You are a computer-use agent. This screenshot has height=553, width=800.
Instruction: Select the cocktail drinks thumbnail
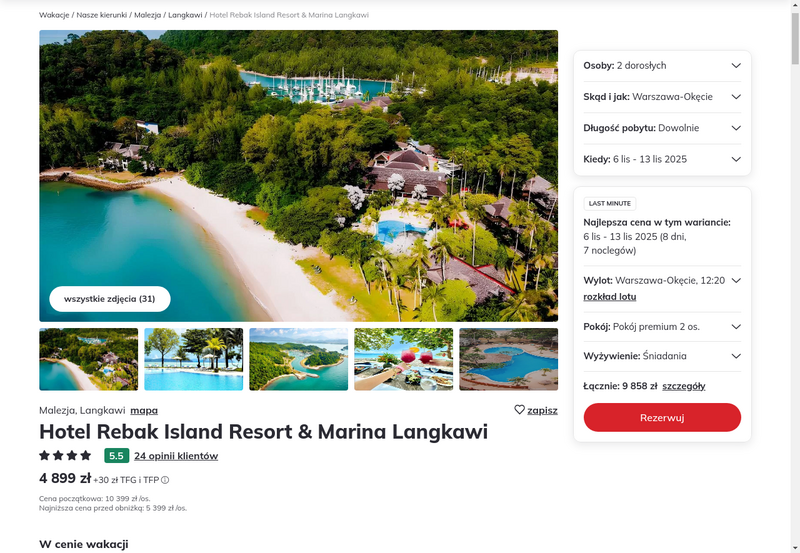[404, 359]
